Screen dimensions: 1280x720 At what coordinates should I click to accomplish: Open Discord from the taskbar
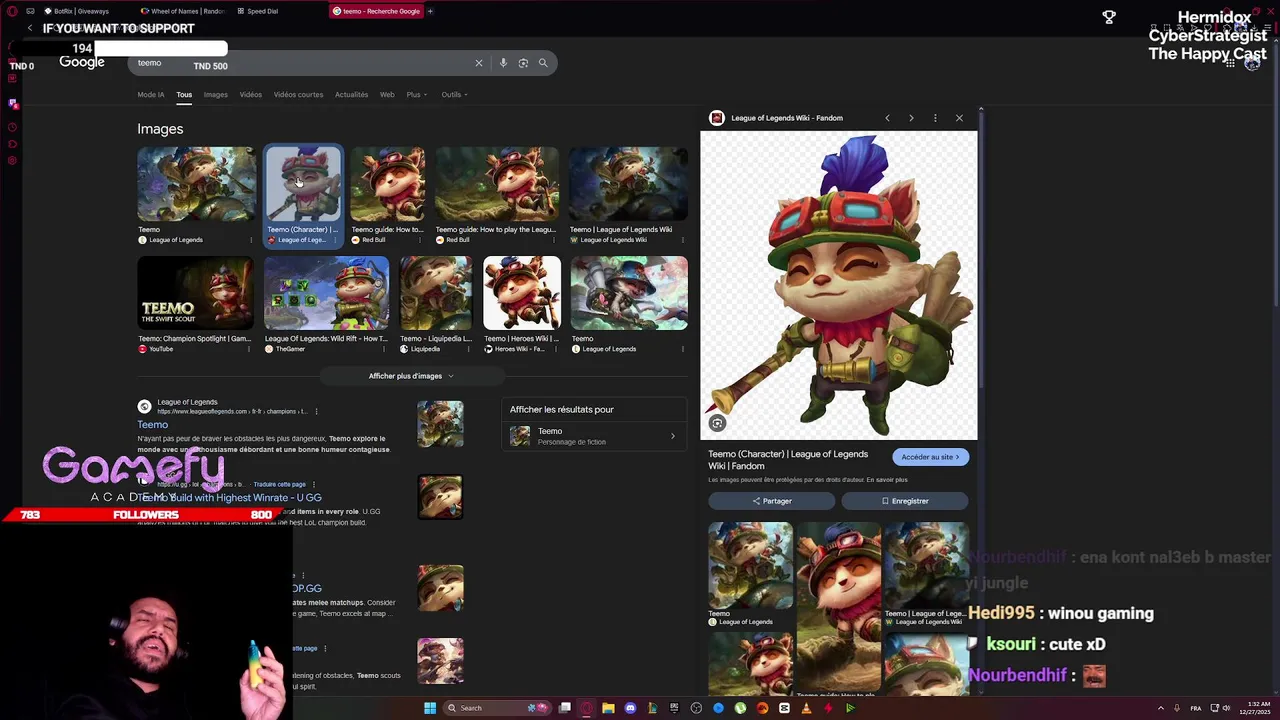(x=630, y=708)
